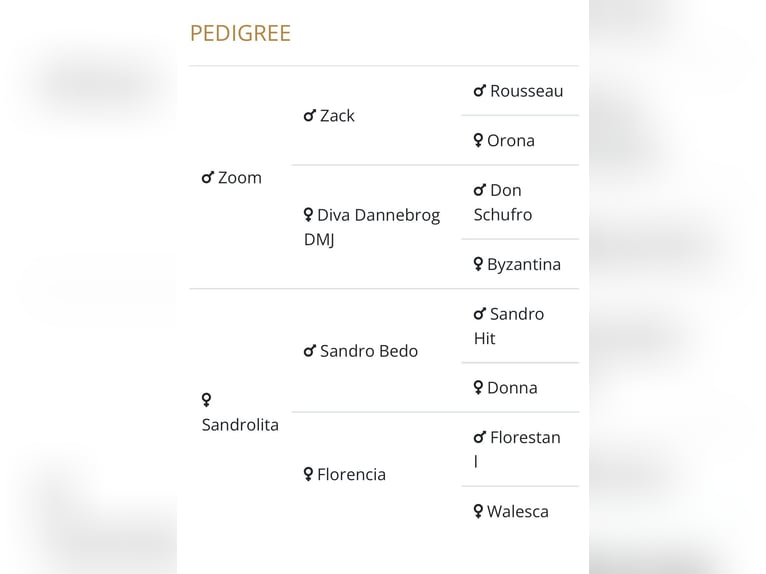Click the PEDIGREE section heading
Screen dimensions: 766x574
240,33
